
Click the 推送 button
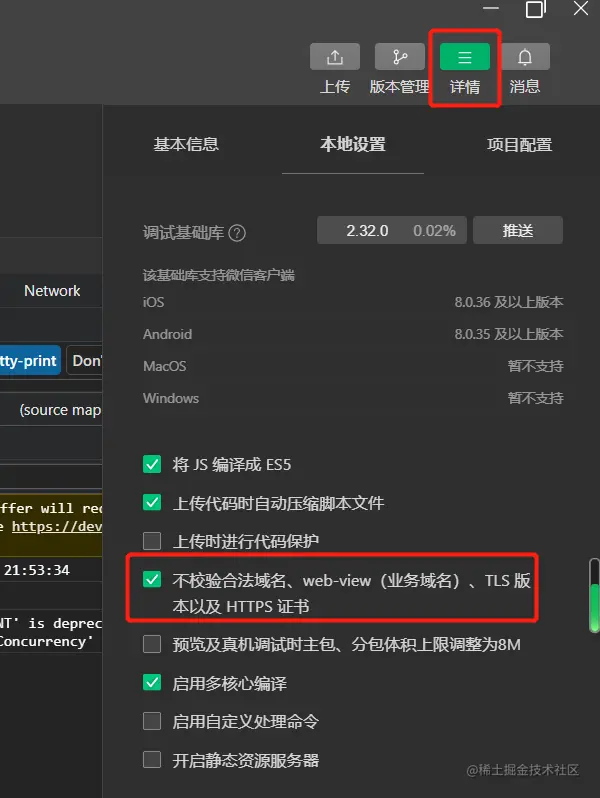(x=518, y=231)
